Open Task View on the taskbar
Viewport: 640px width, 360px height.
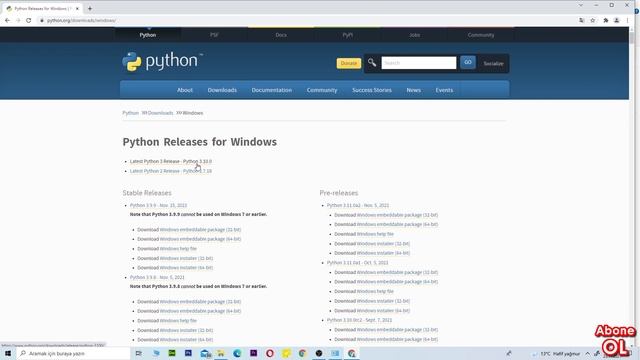[x=139, y=353]
